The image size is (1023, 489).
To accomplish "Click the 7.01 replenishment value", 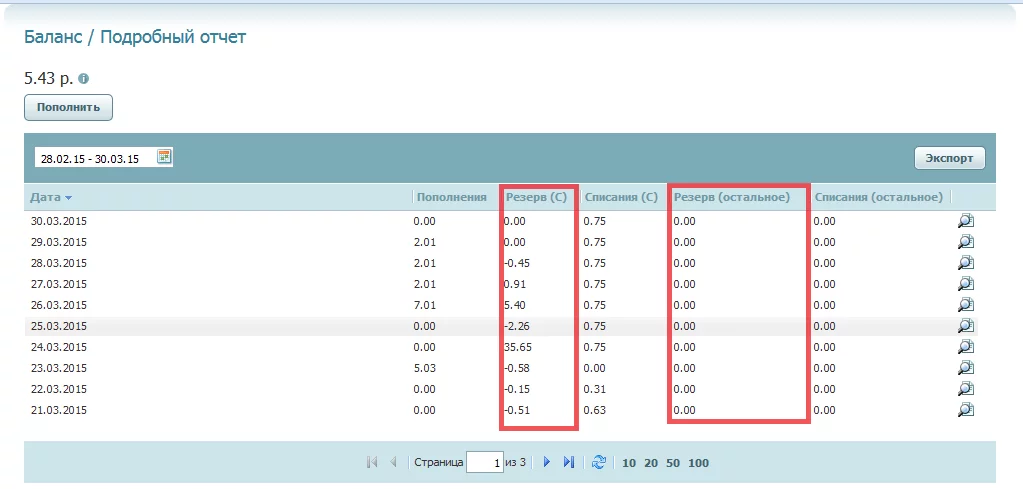I will 424,305.
